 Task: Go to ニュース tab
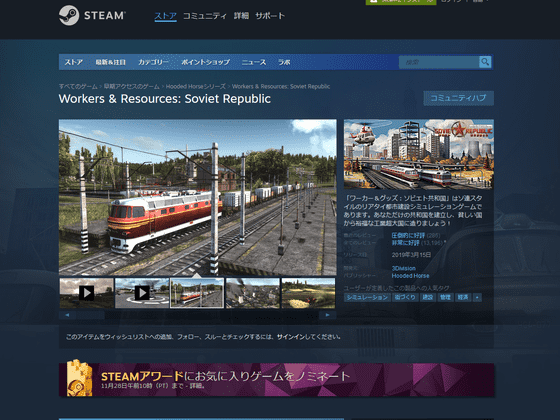point(254,62)
